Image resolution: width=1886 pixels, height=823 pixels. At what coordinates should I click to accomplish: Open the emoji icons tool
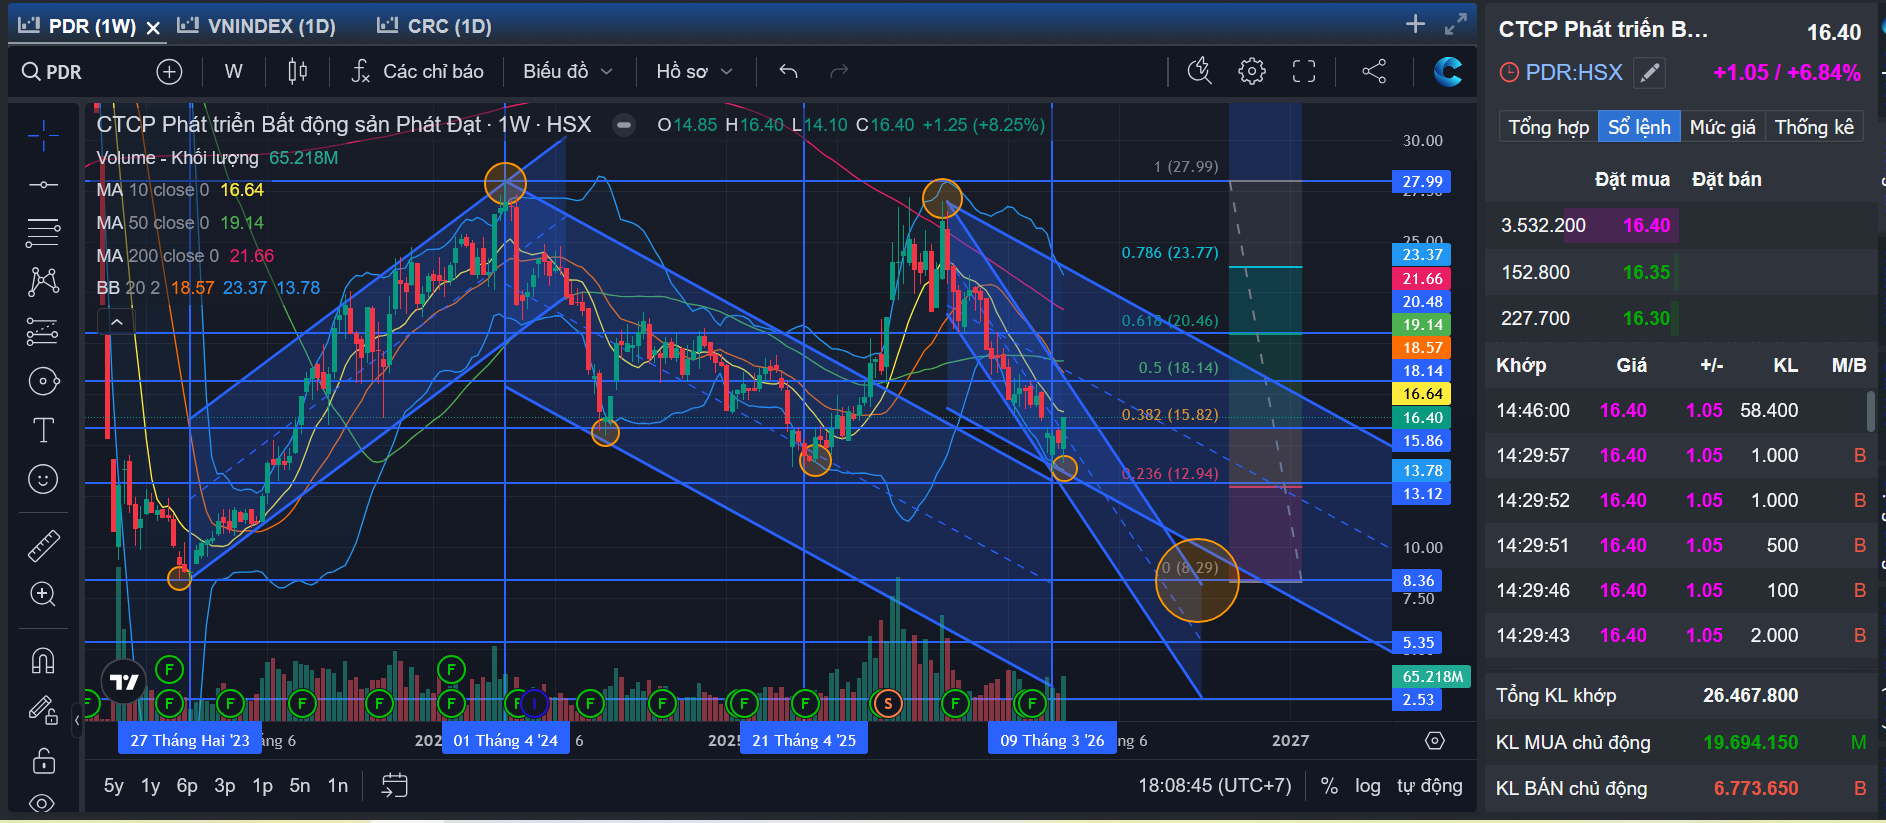[43, 480]
